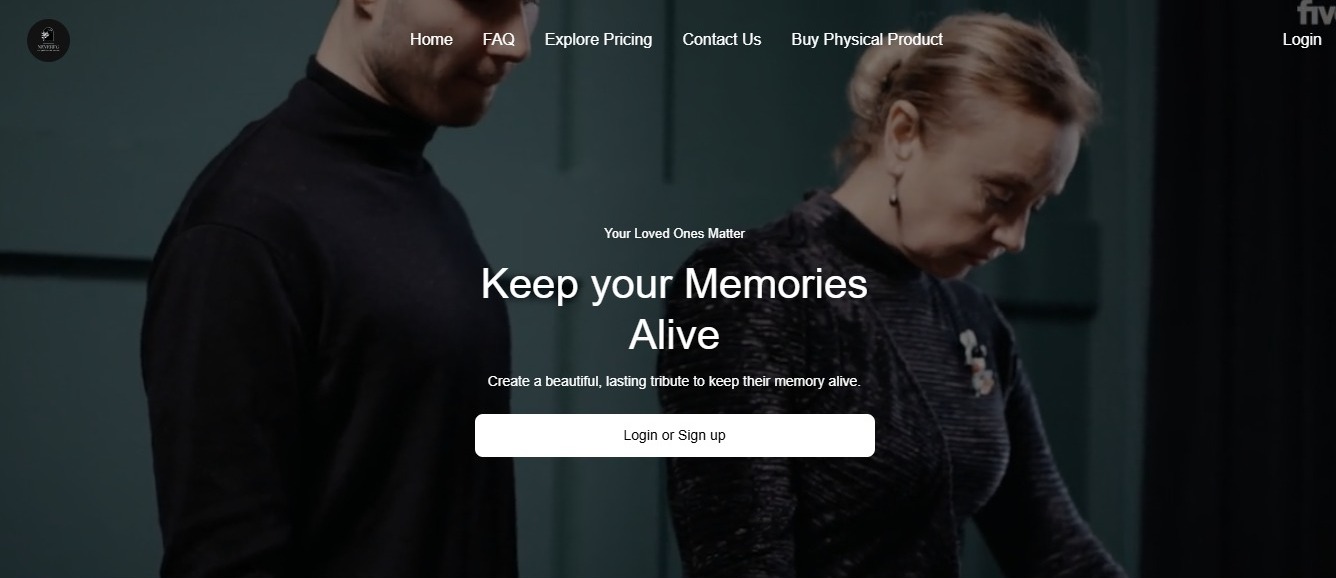Click the word 'Memories' in the headline

click(x=776, y=284)
